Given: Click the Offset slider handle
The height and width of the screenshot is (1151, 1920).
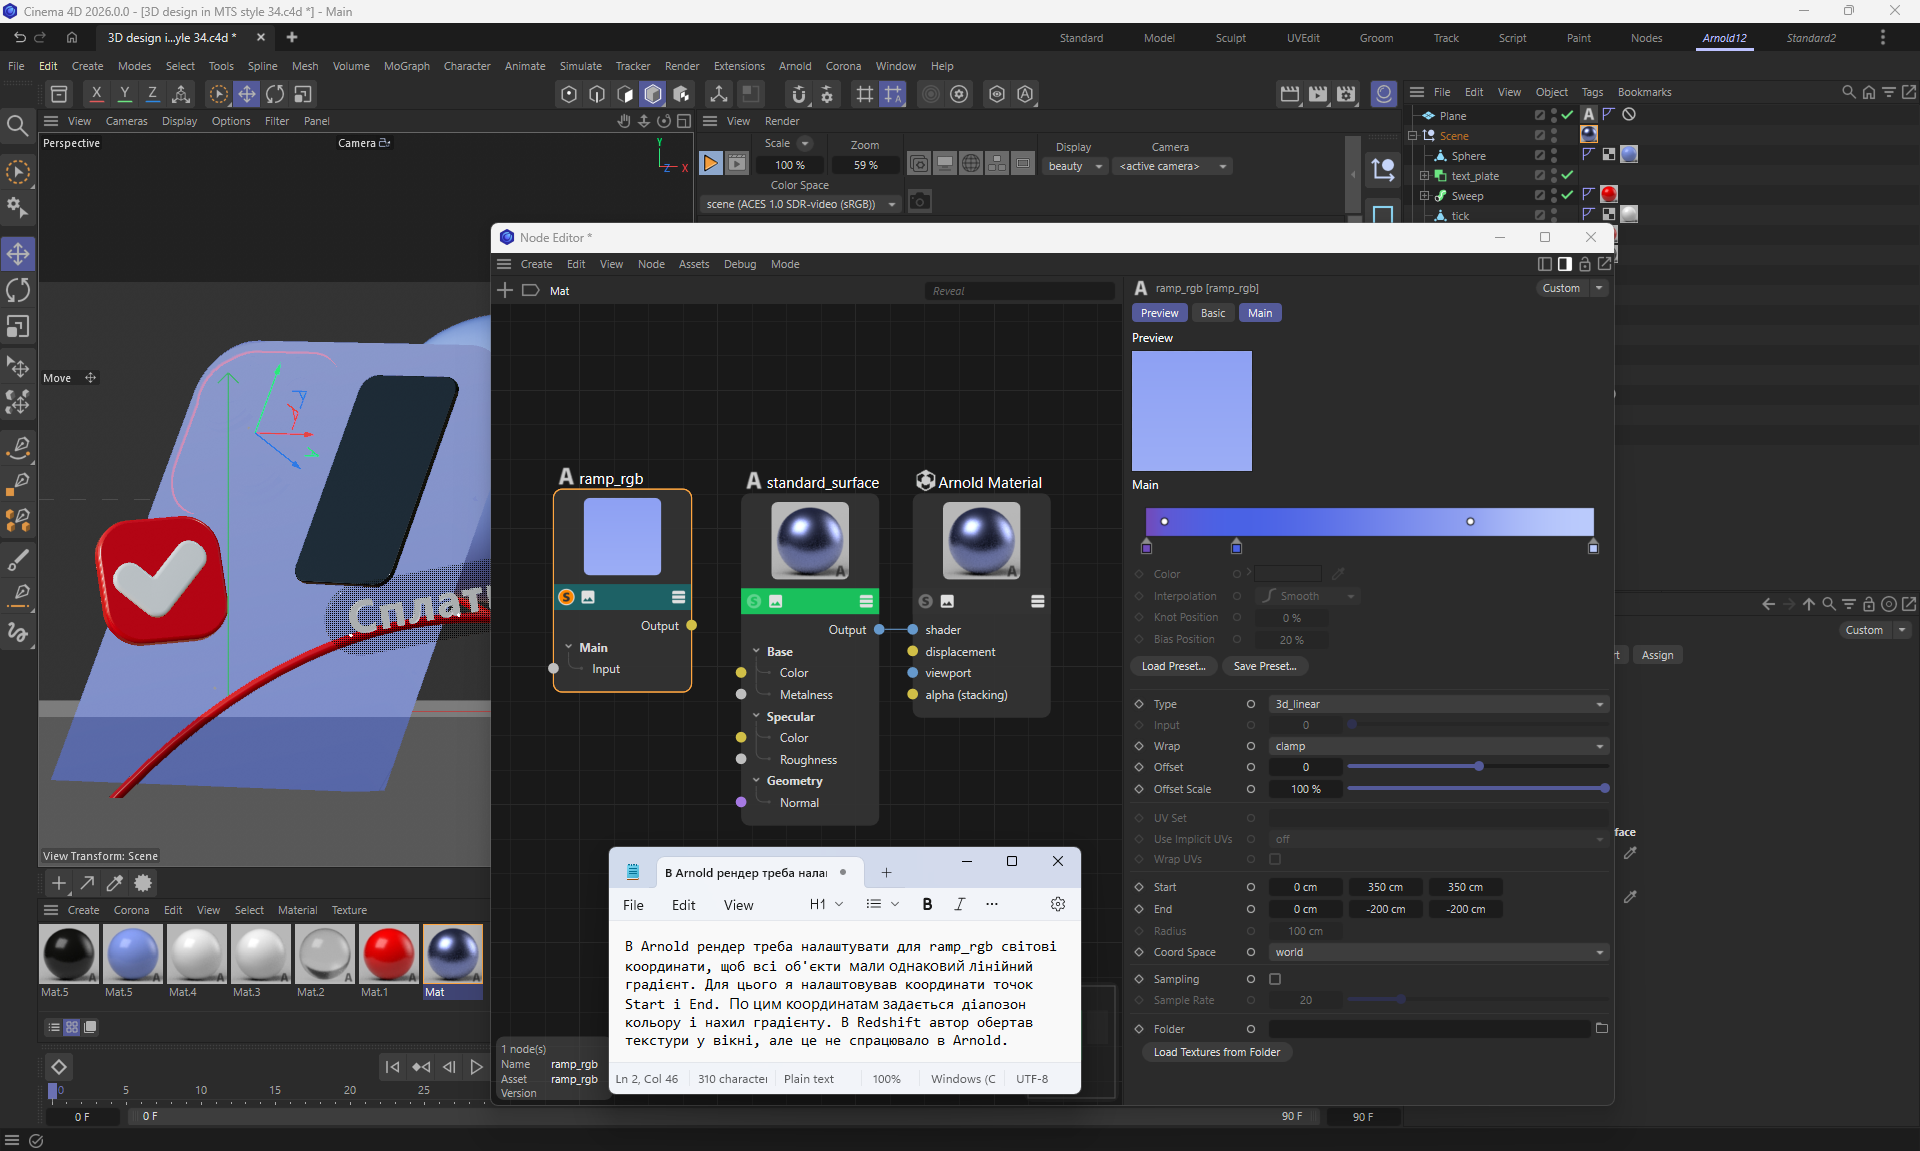Looking at the screenshot, I should tap(1478, 767).
